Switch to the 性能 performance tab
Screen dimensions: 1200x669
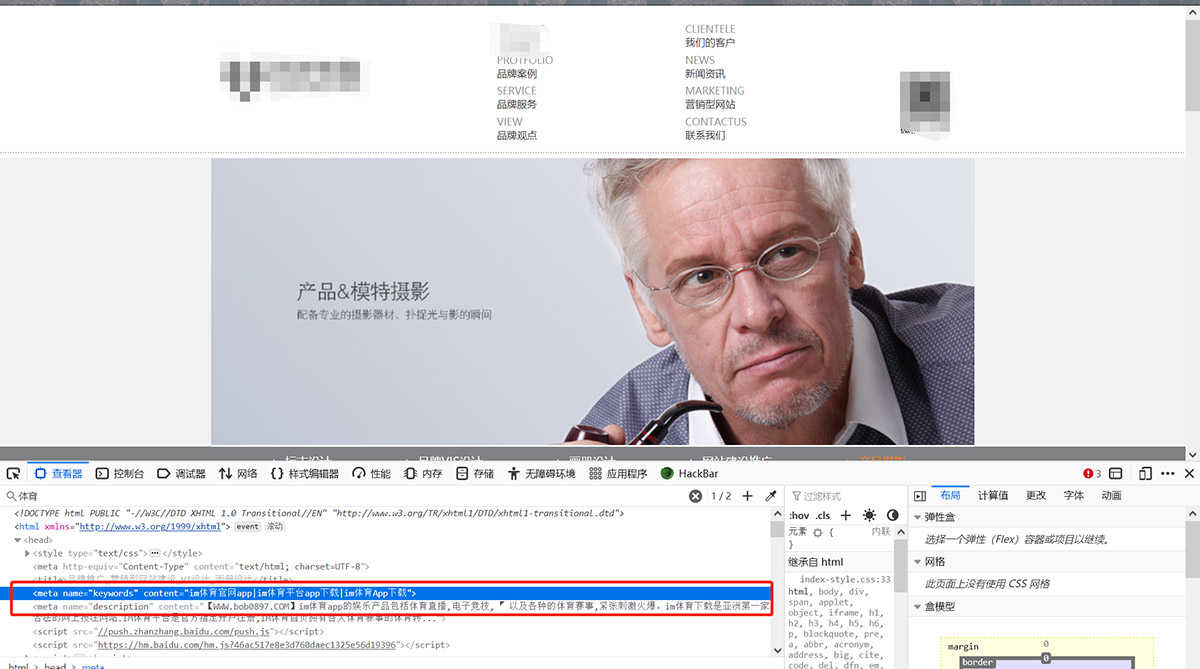coord(370,473)
